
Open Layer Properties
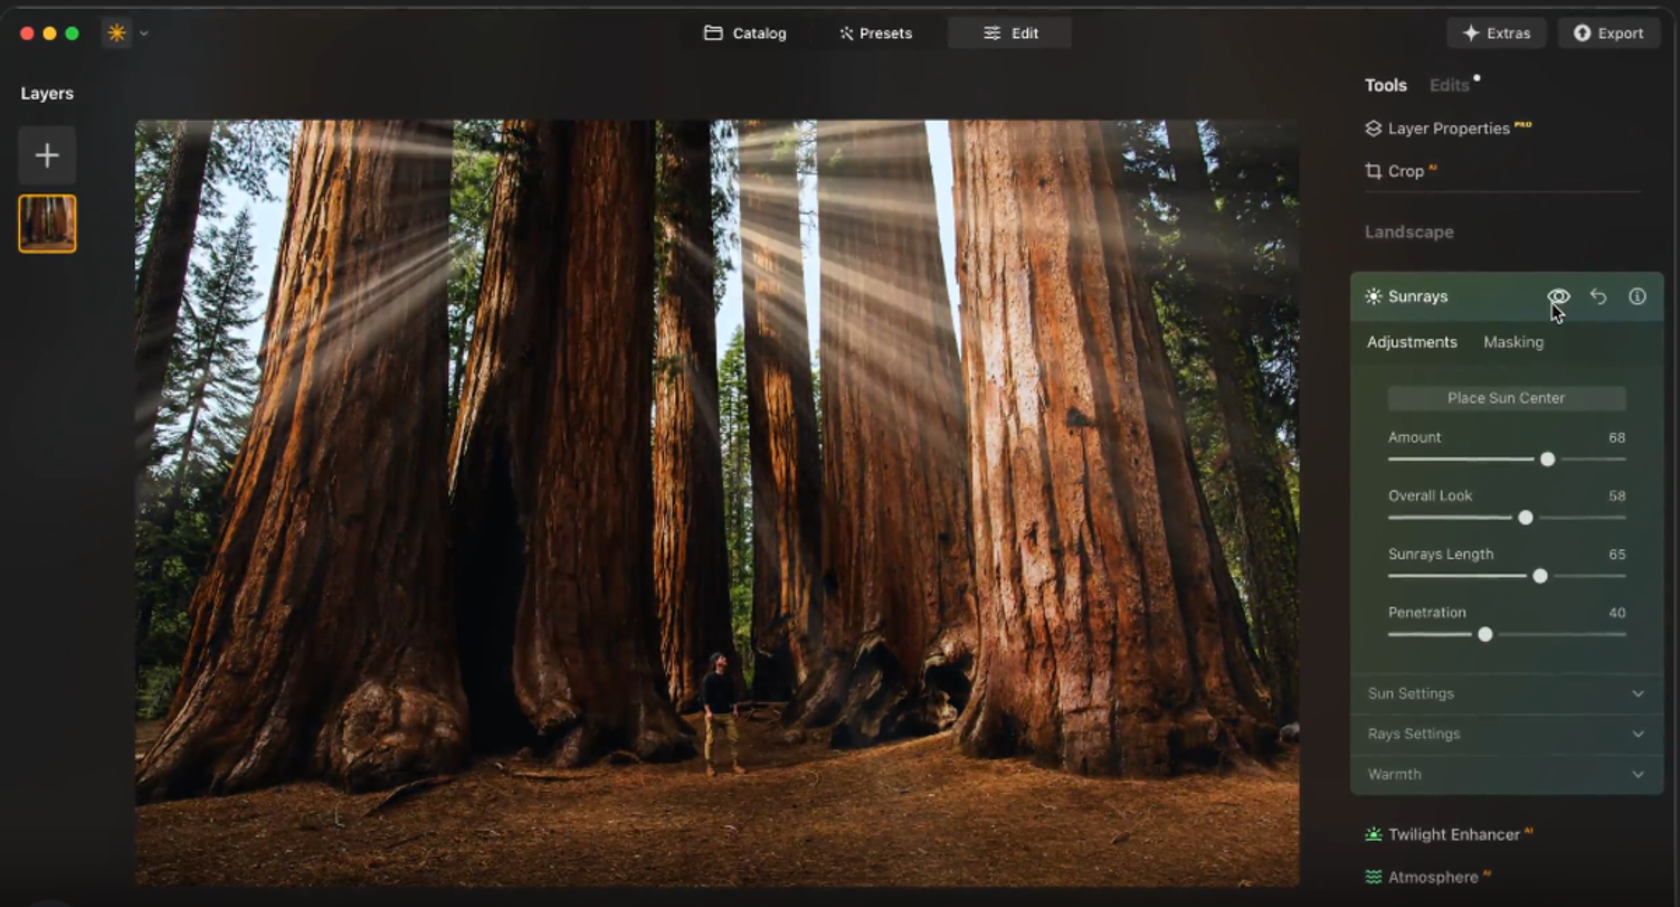[1448, 128]
